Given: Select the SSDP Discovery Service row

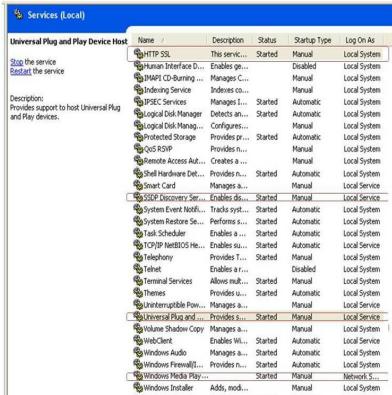Looking at the screenshot, I should (257, 197).
